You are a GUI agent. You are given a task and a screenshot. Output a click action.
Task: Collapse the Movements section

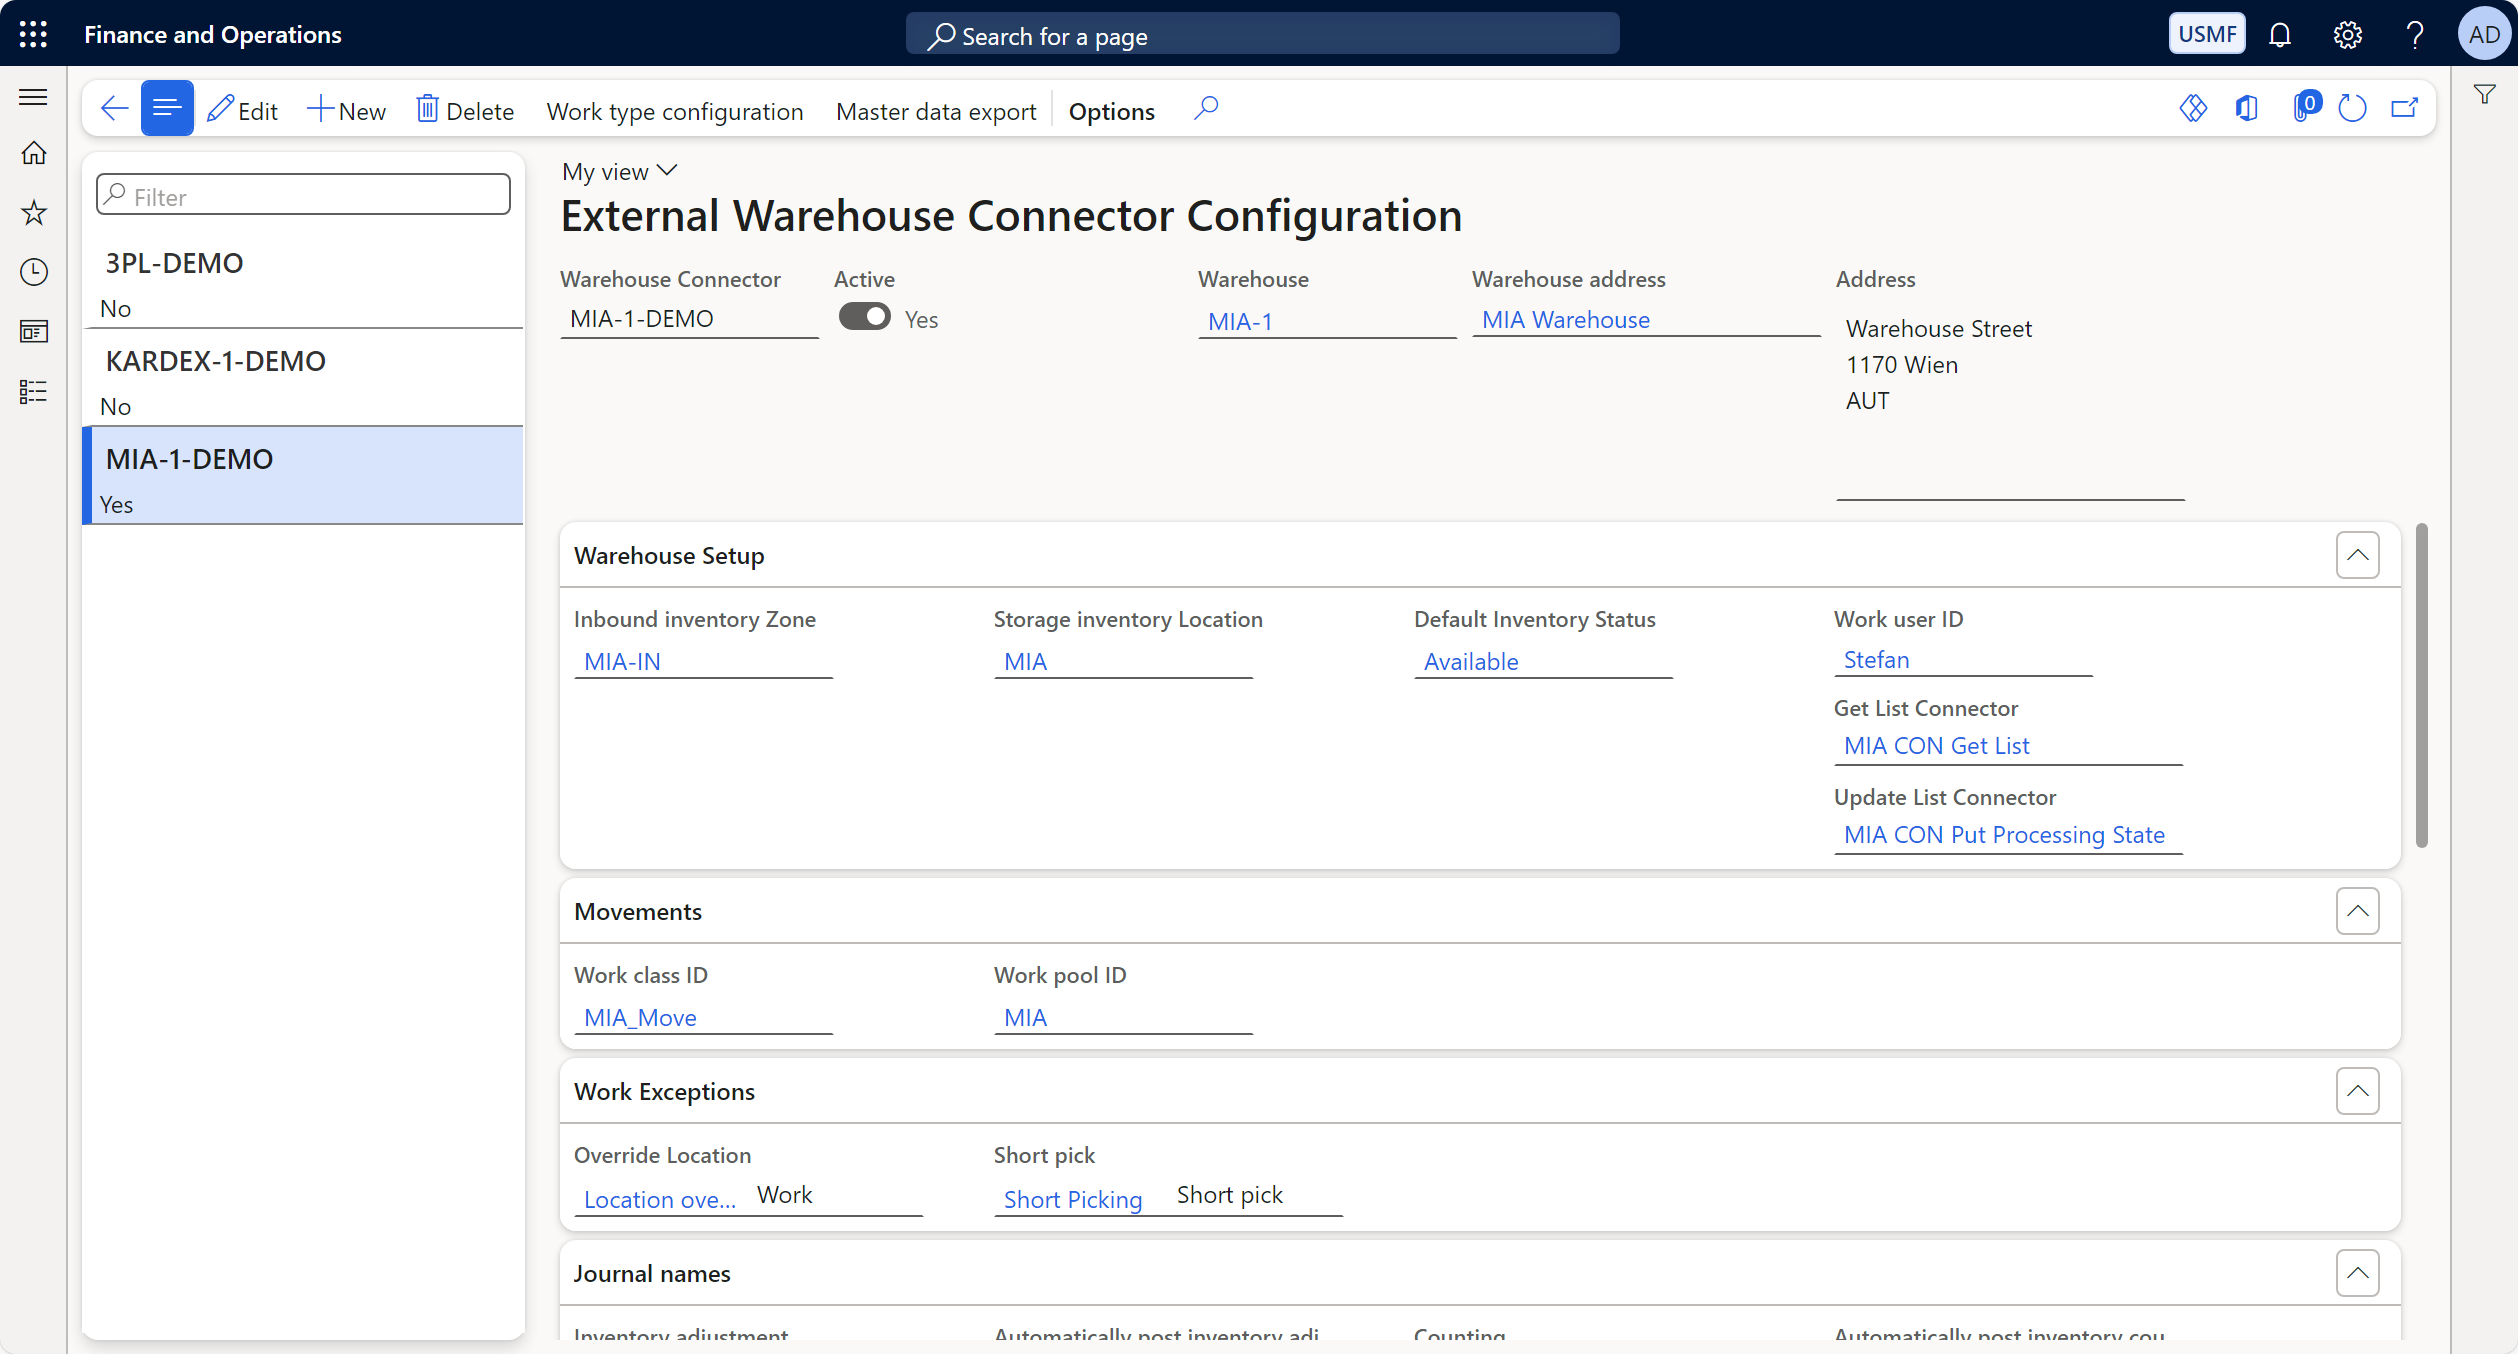pos(2357,911)
